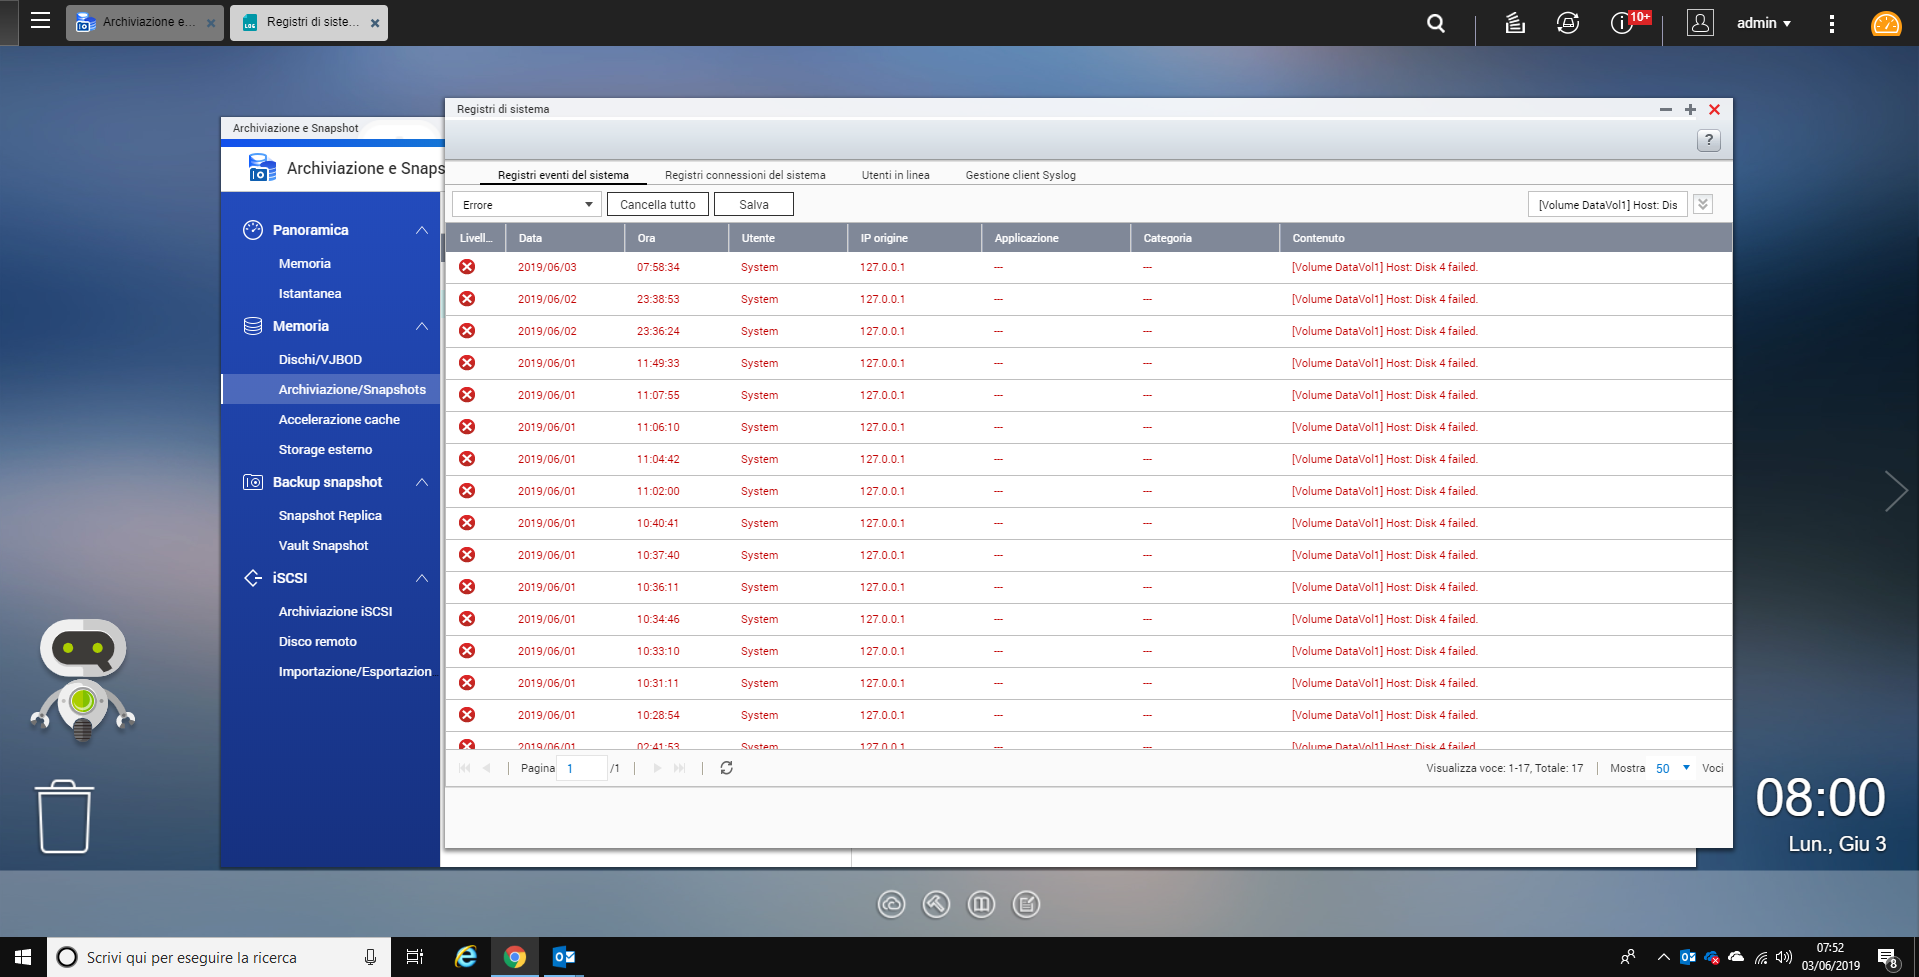Open background tasks icon in top bar

(1515, 23)
